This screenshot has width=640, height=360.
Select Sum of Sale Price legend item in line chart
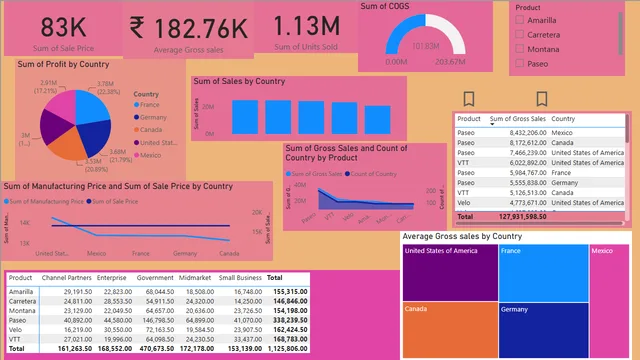(112, 202)
